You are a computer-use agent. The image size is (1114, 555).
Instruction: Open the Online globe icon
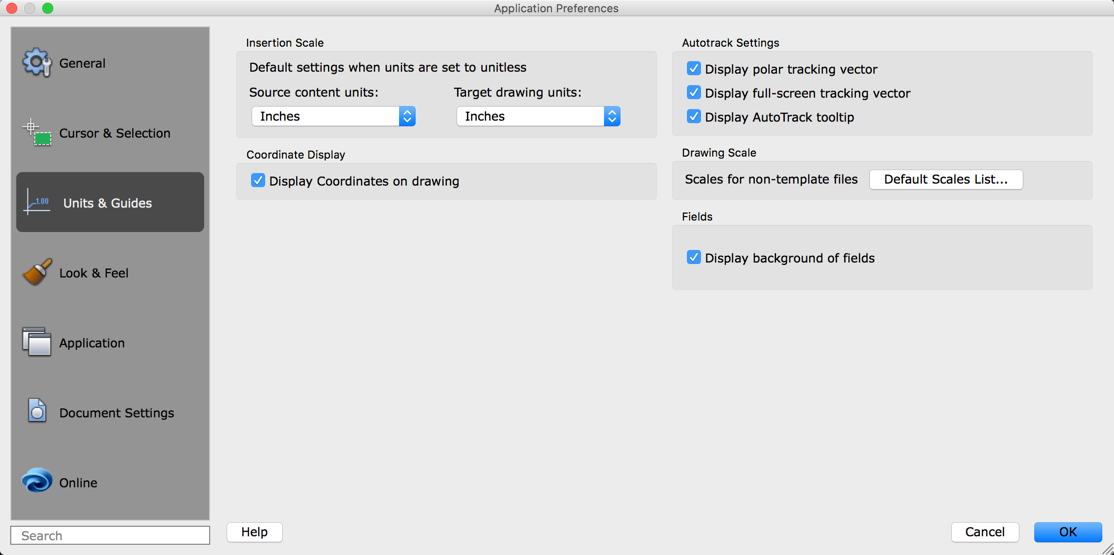(x=37, y=482)
